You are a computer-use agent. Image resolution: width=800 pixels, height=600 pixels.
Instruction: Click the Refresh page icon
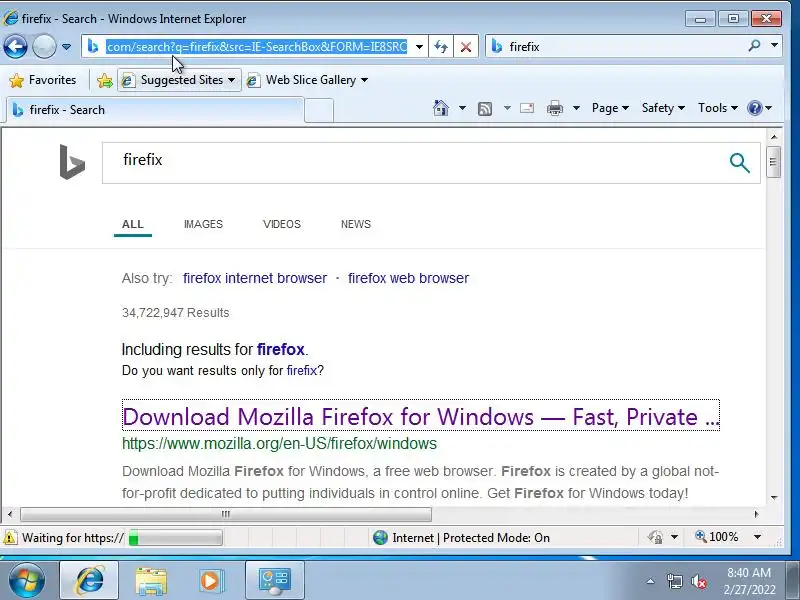441,47
